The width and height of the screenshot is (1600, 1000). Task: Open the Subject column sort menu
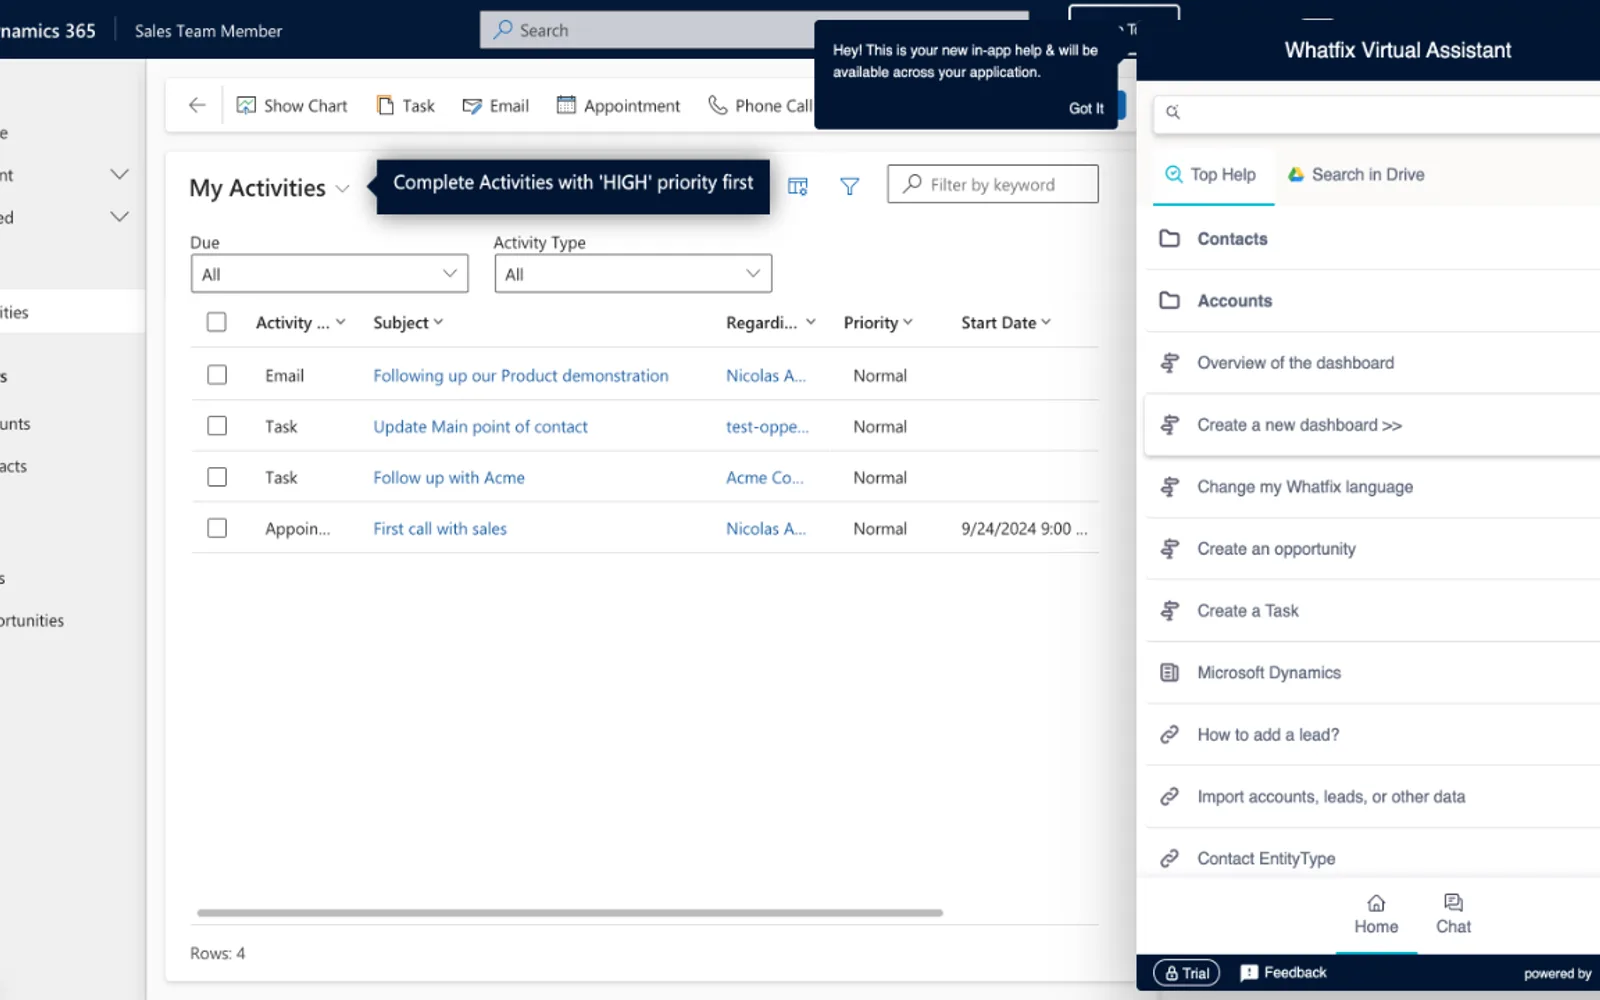(x=408, y=323)
